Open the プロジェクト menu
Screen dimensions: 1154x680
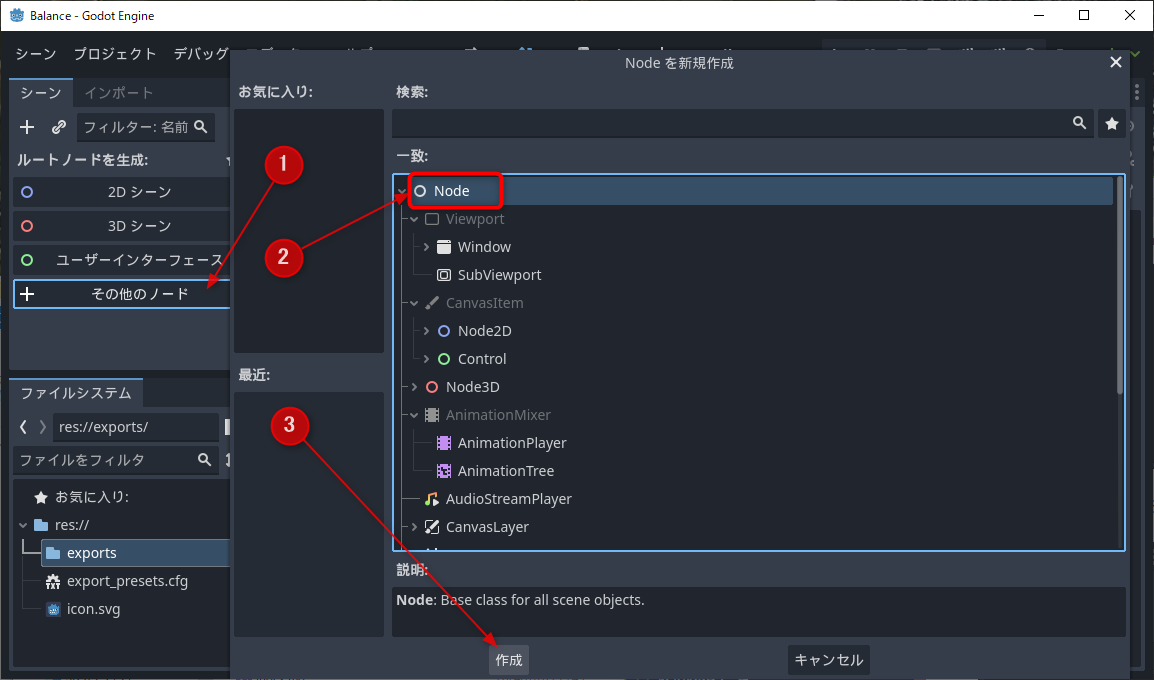pos(115,54)
